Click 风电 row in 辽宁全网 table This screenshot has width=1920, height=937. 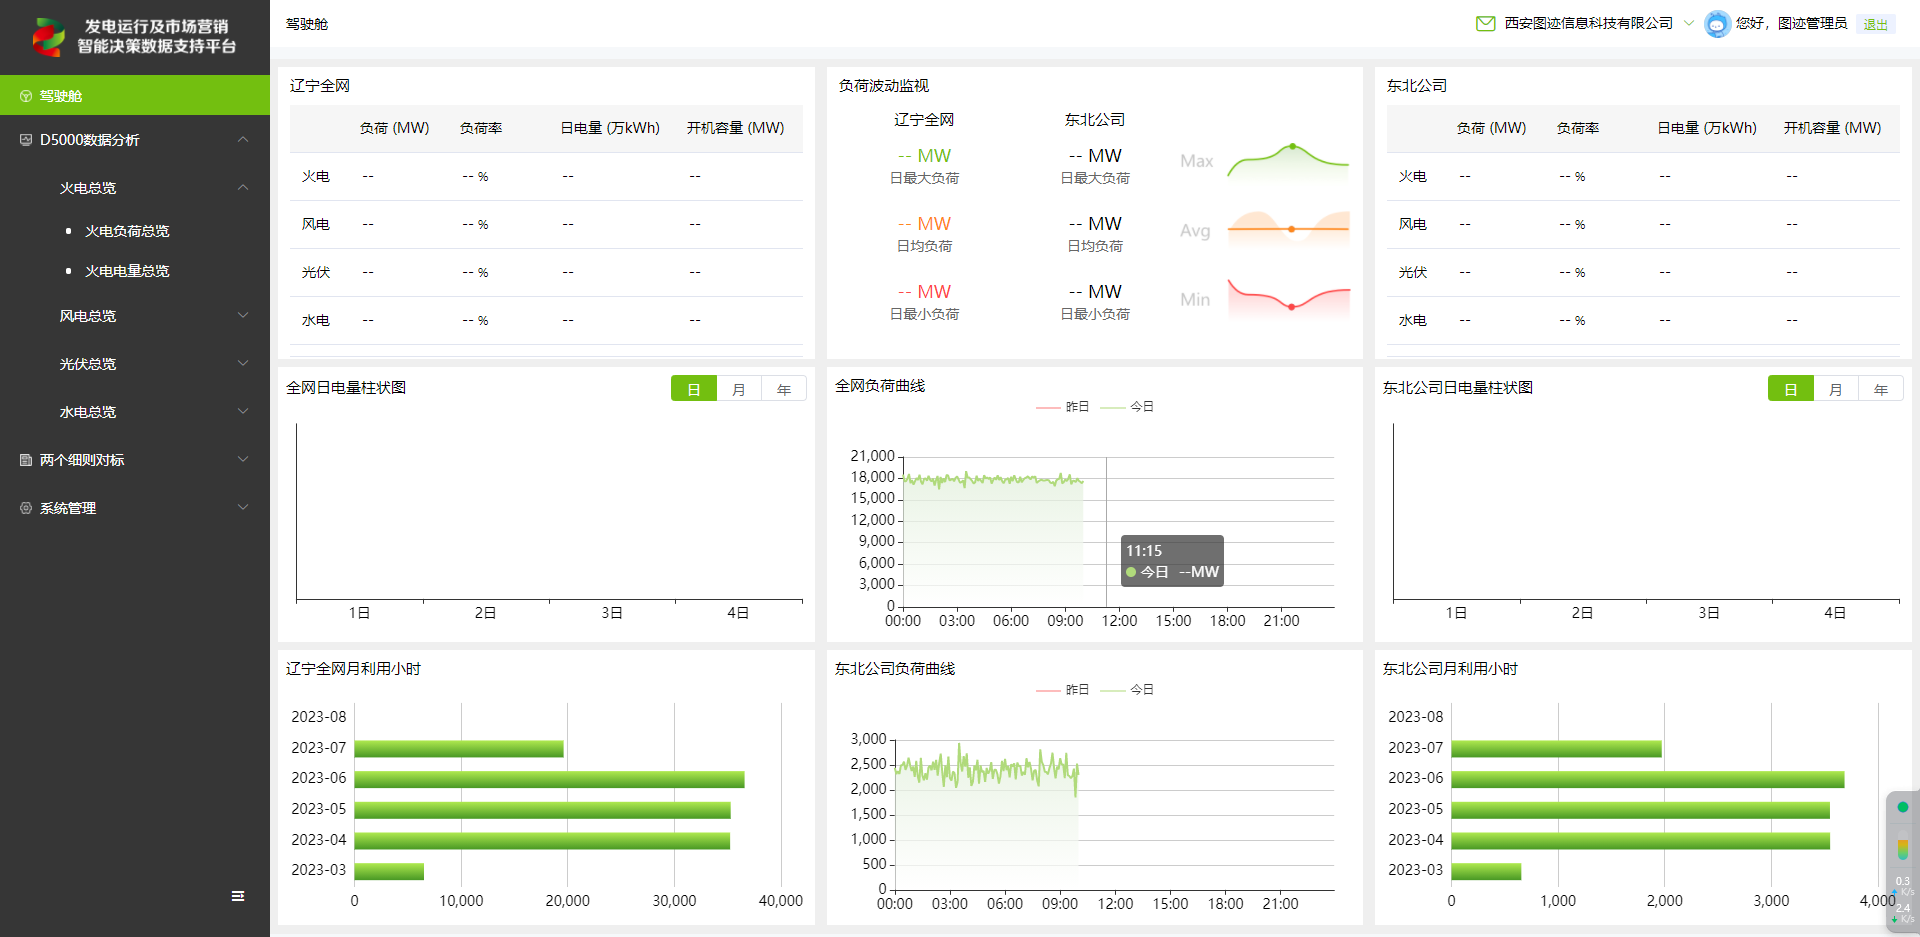tap(546, 224)
